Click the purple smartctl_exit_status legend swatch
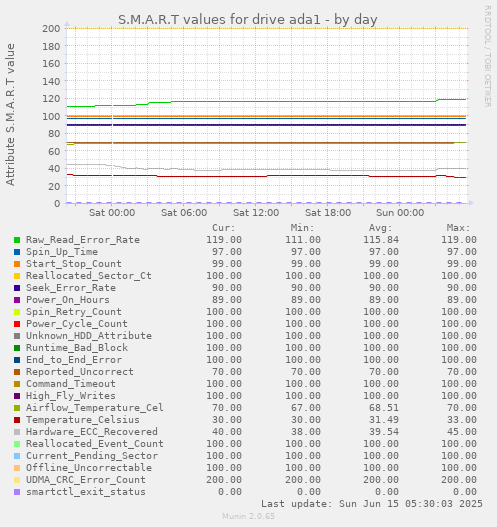The height and width of the screenshot is (527, 497). (17, 492)
